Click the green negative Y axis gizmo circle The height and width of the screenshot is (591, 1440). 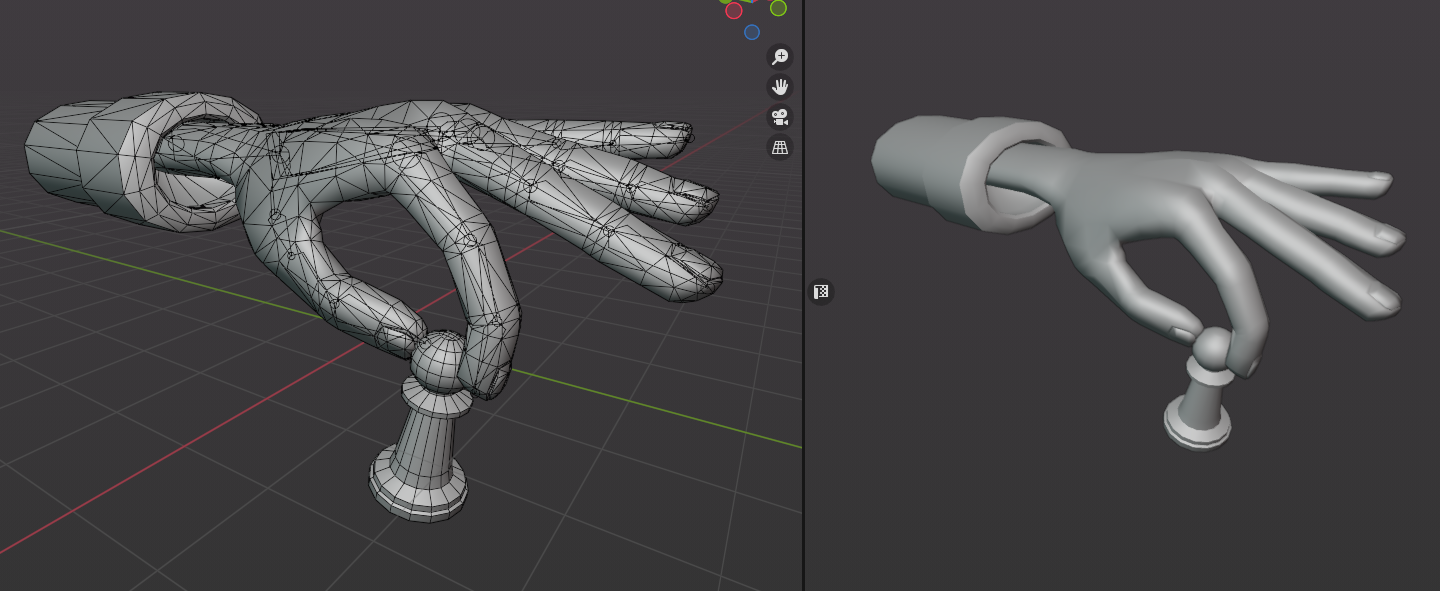(778, 8)
